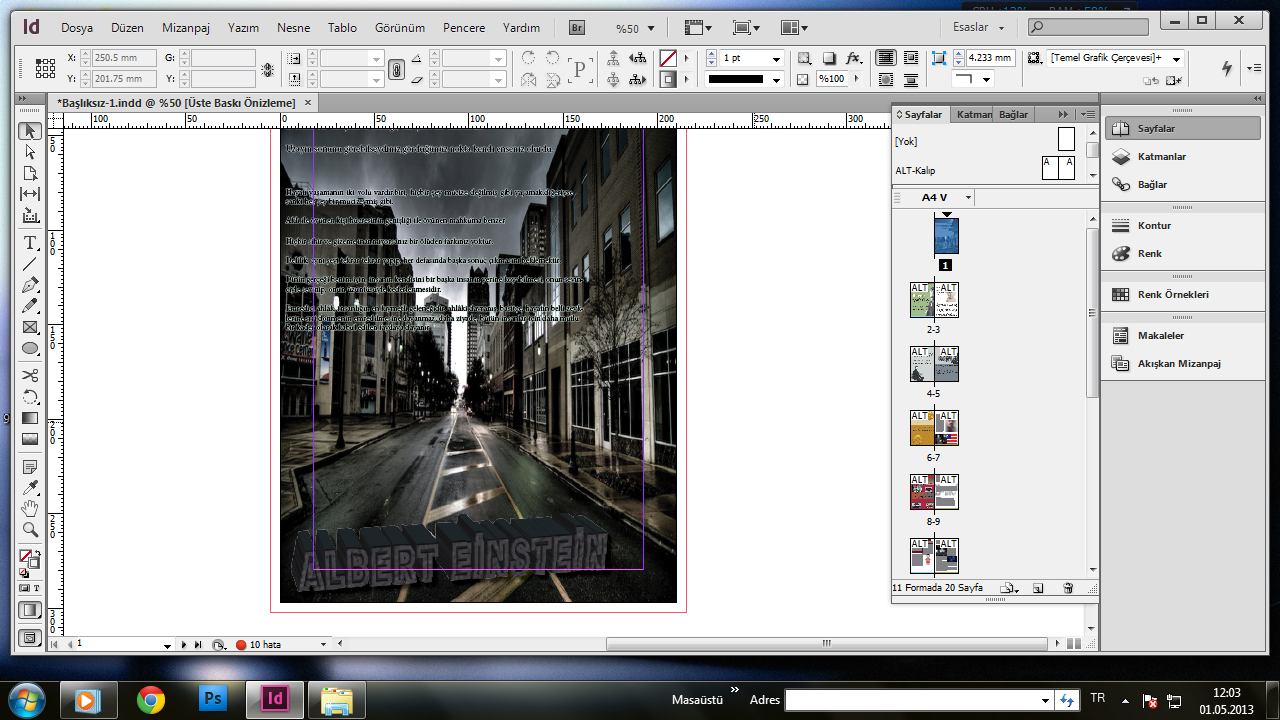Open the preflight 10 hata dropdown
The image size is (1280, 720).
click(x=323, y=645)
